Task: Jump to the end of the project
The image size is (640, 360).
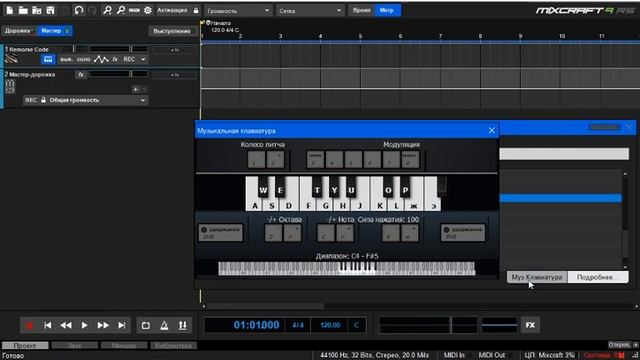Action: click(x=121, y=325)
